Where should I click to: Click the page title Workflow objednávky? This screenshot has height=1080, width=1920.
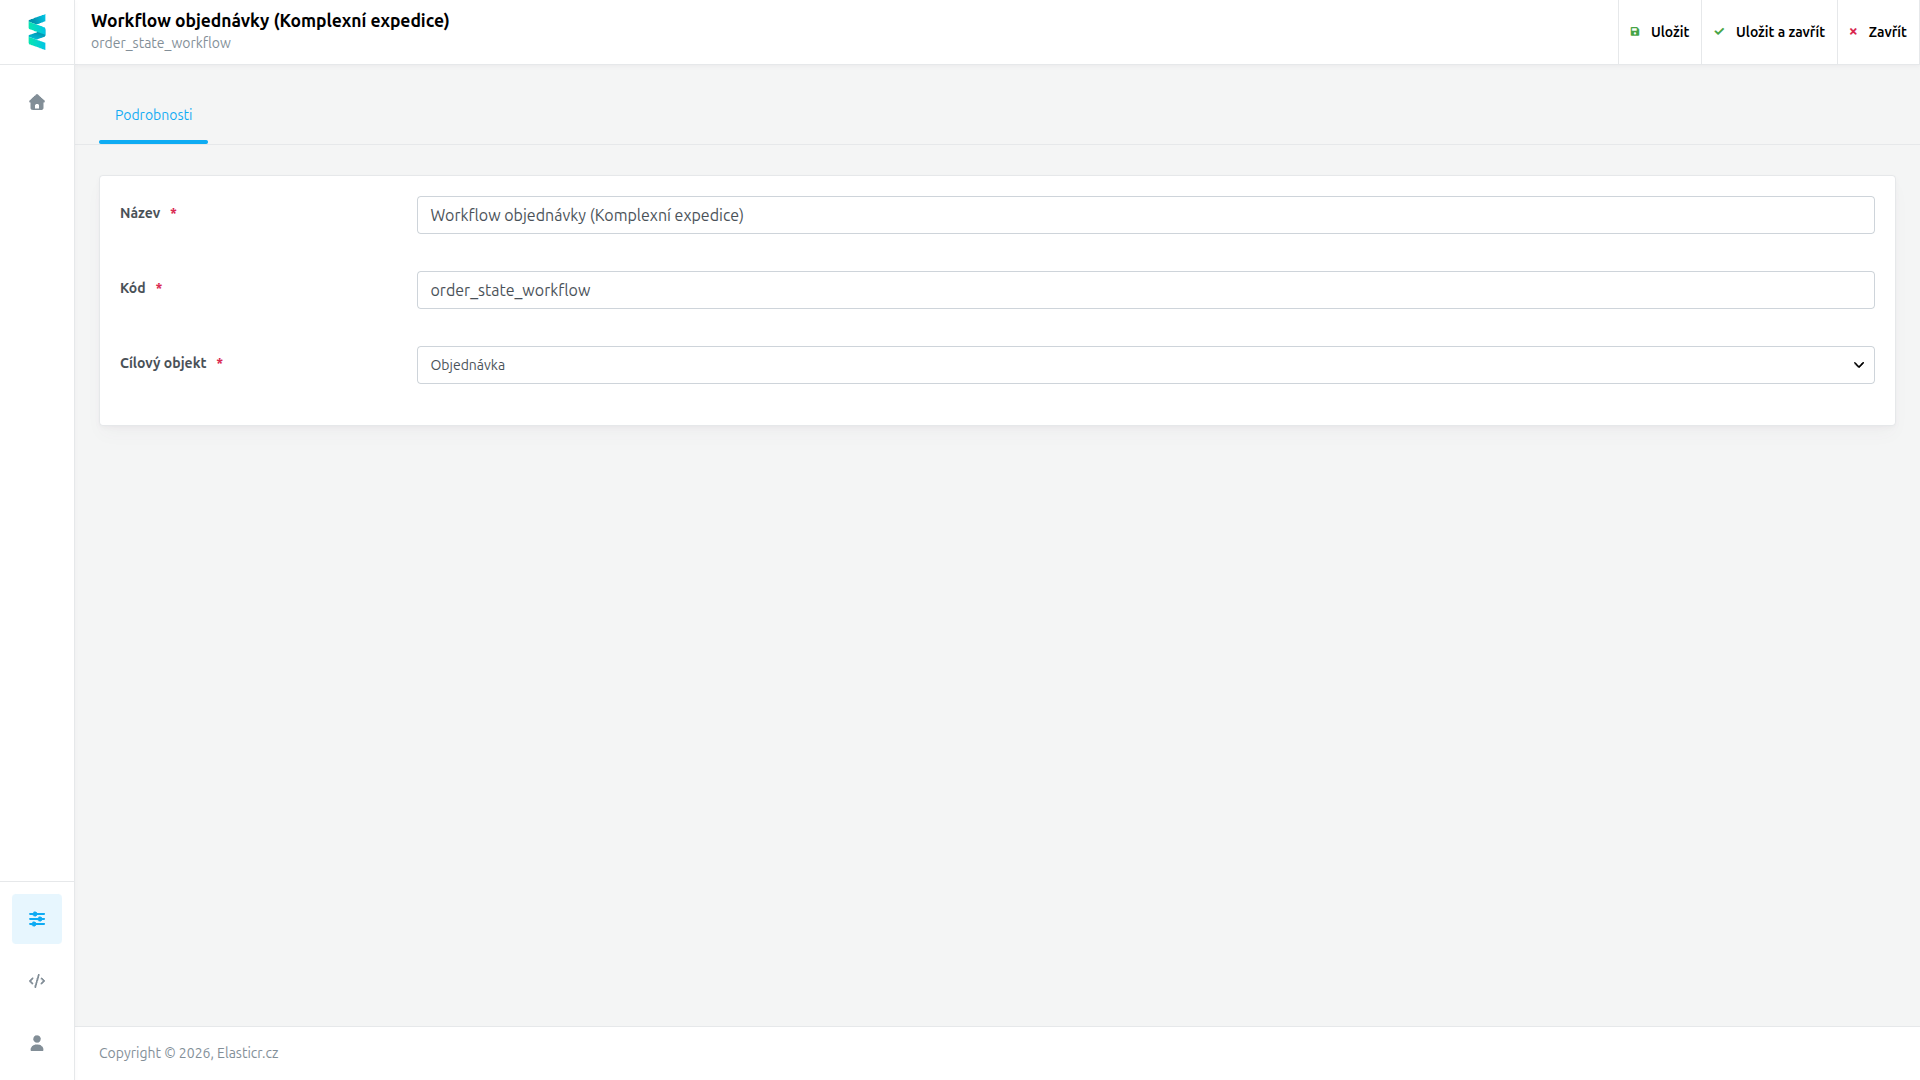[270, 20]
